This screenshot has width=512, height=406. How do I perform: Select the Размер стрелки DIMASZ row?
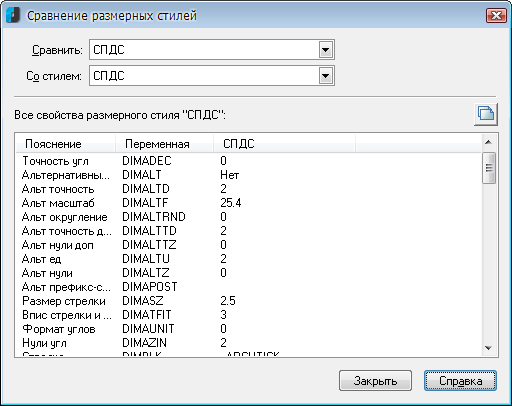tap(248, 301)
